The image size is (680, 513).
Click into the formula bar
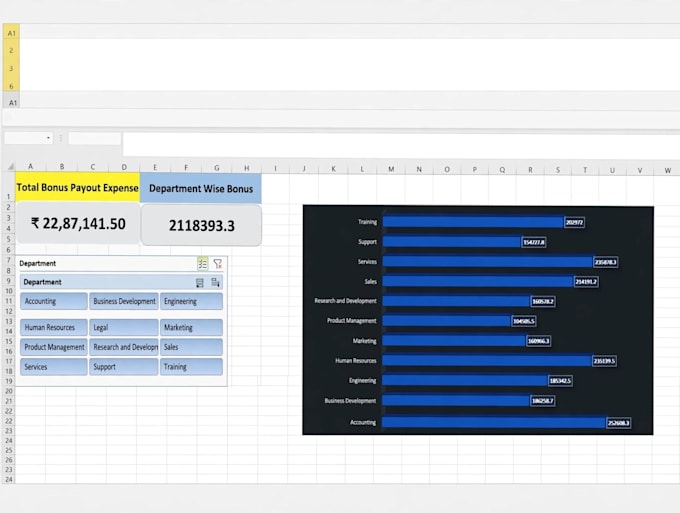401,144
